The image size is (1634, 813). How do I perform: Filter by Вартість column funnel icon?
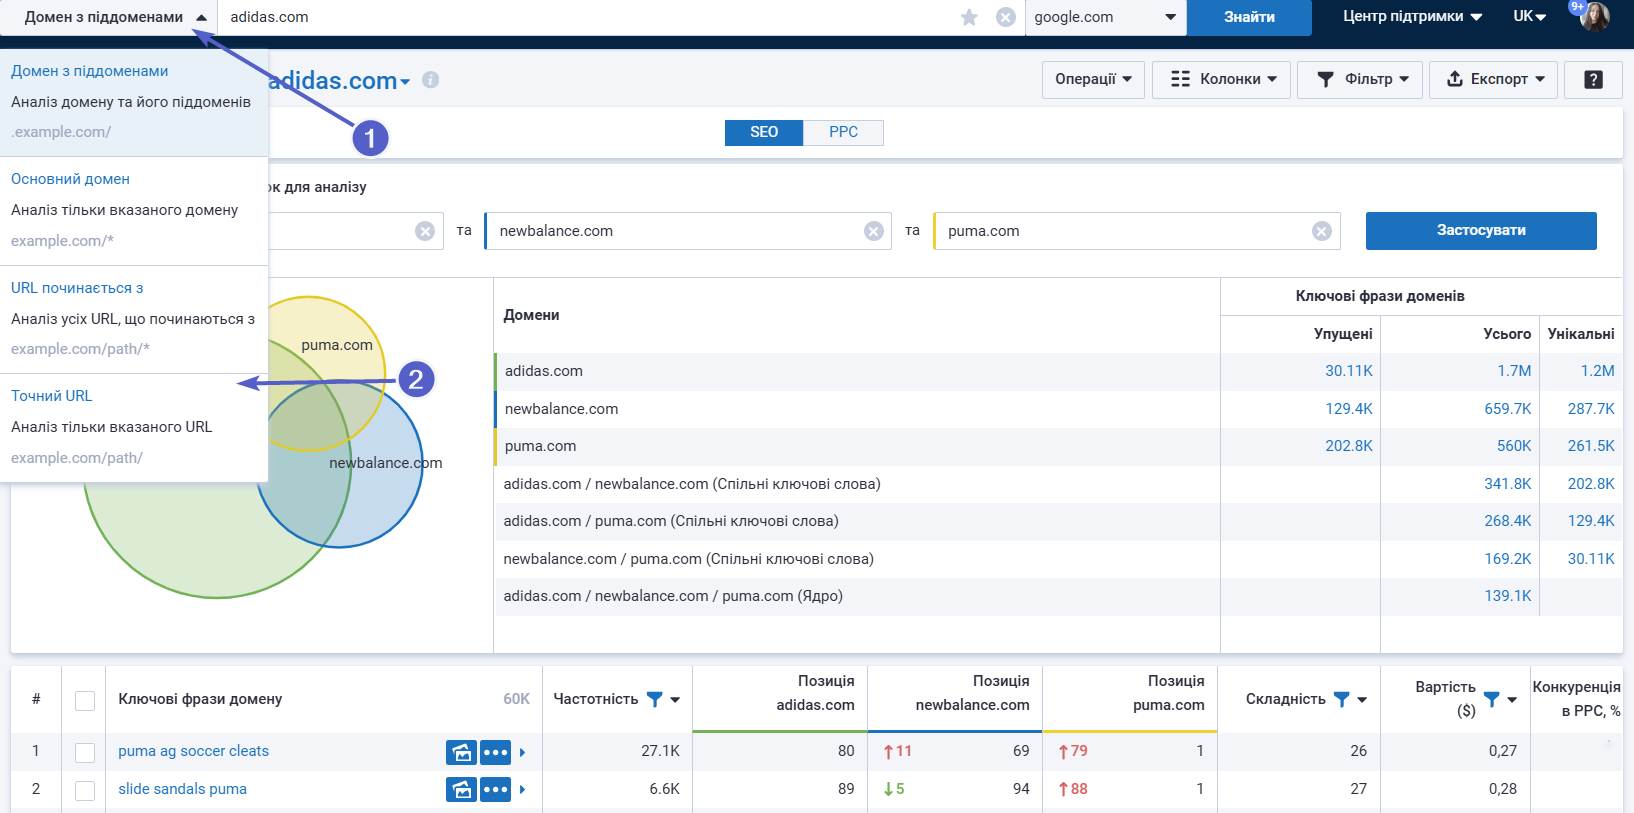1491,699
